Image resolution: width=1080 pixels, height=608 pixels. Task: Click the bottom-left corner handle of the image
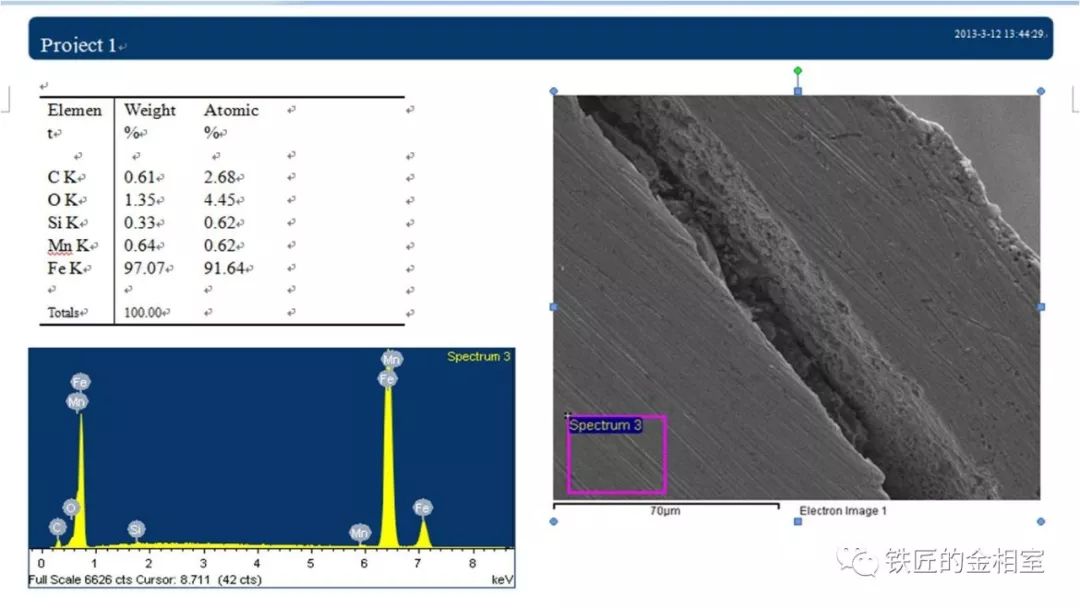click(x=554, y=521)
